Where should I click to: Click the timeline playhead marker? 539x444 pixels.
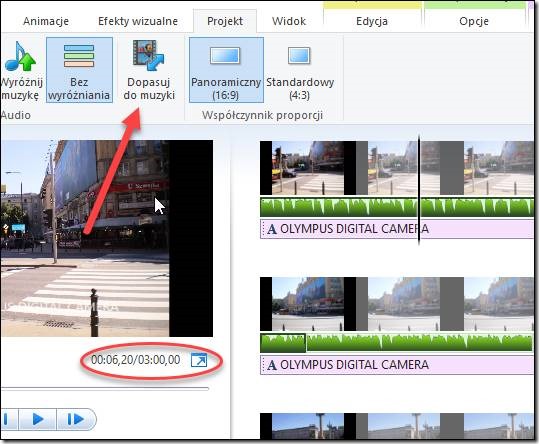[x=419, y=189]
